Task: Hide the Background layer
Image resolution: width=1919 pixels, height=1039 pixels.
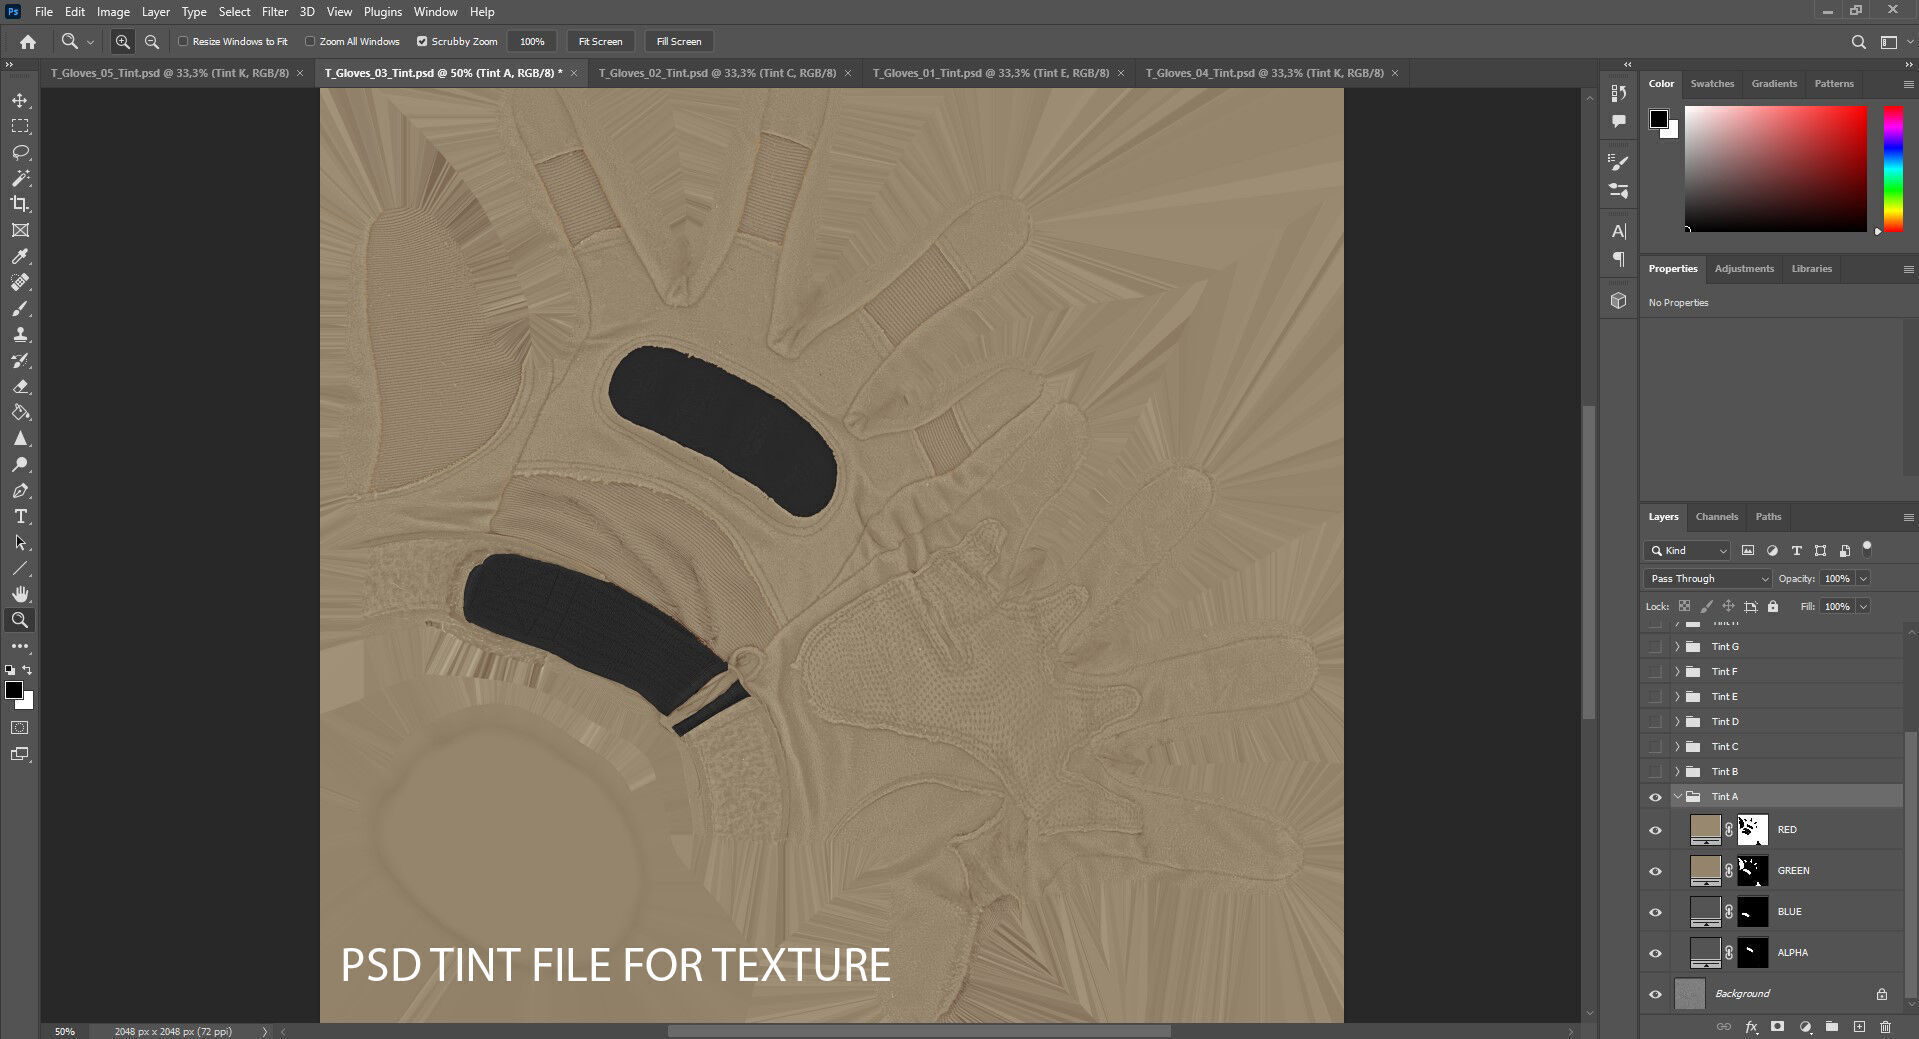Action: tap(1655, 994)
